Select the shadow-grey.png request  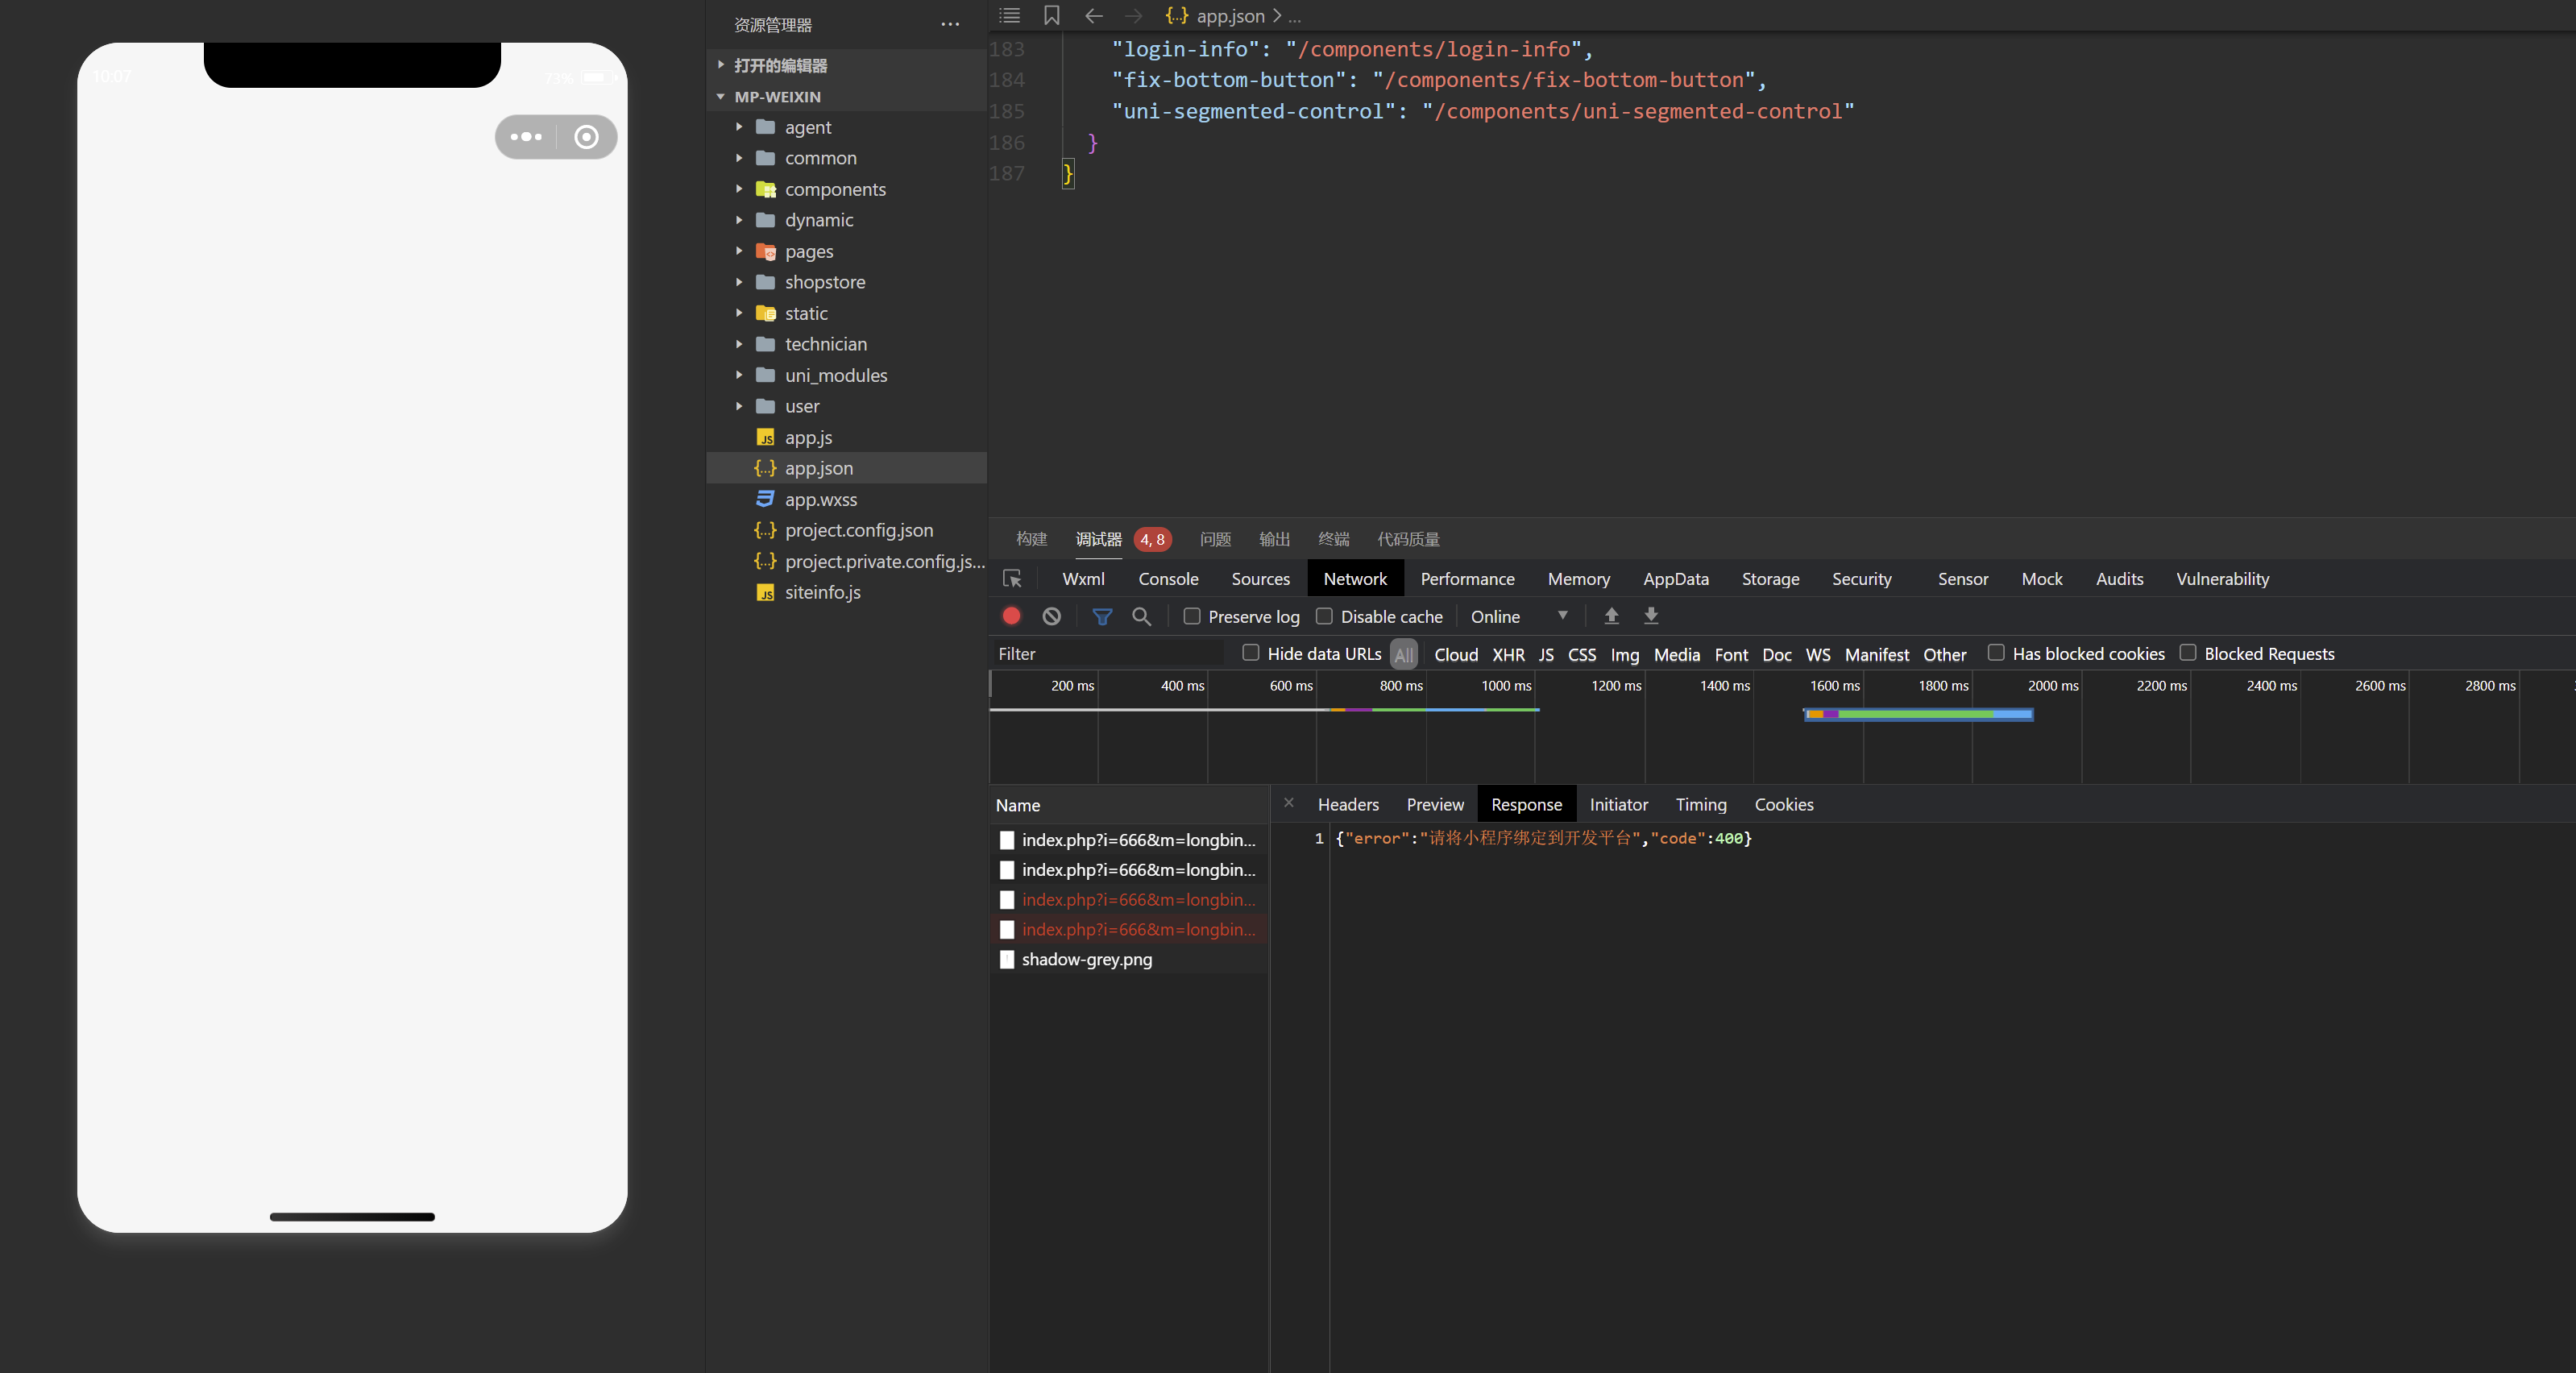[x=1086, y=959]
